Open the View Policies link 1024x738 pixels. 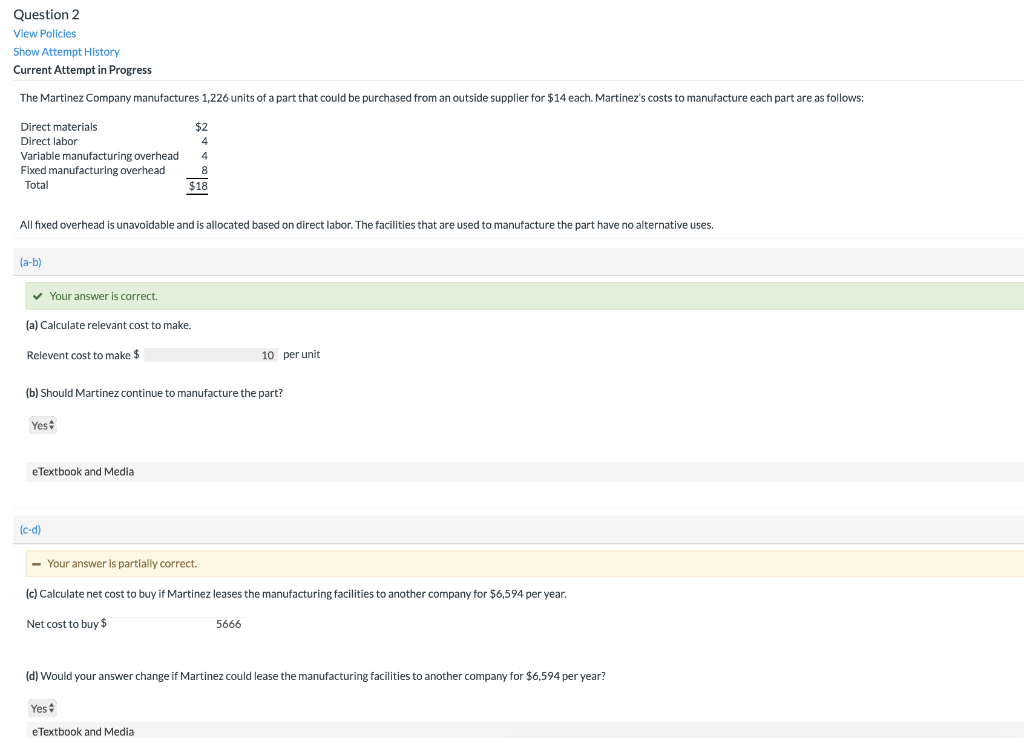coord(44,34)
